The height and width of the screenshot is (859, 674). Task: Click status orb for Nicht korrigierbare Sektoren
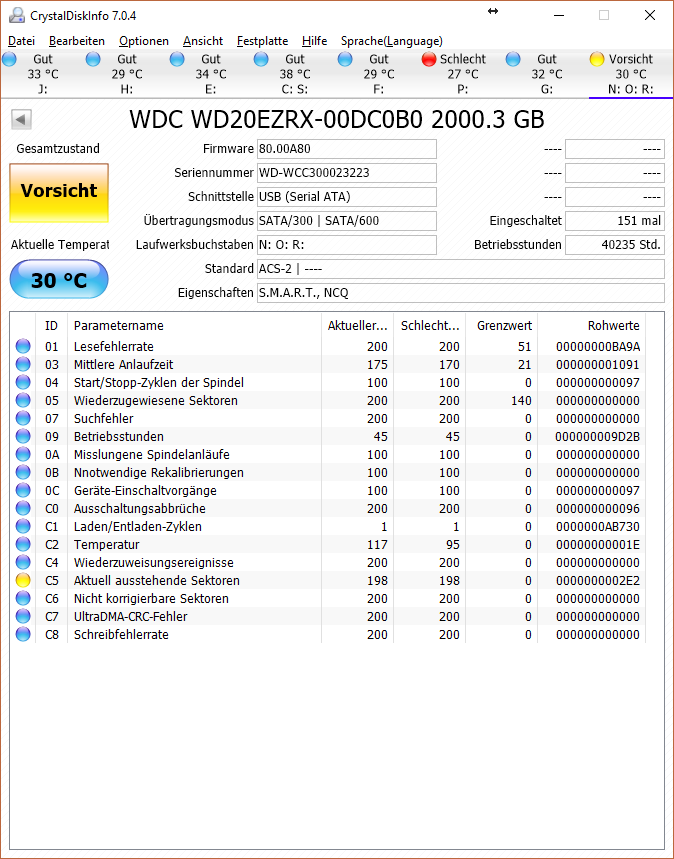click(x=23, y=598)
